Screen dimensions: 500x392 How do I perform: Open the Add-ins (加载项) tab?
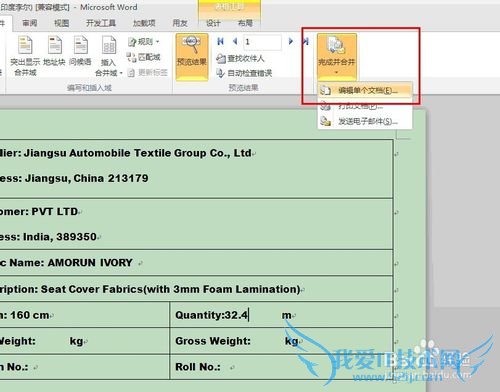click(x=144, y=23)
